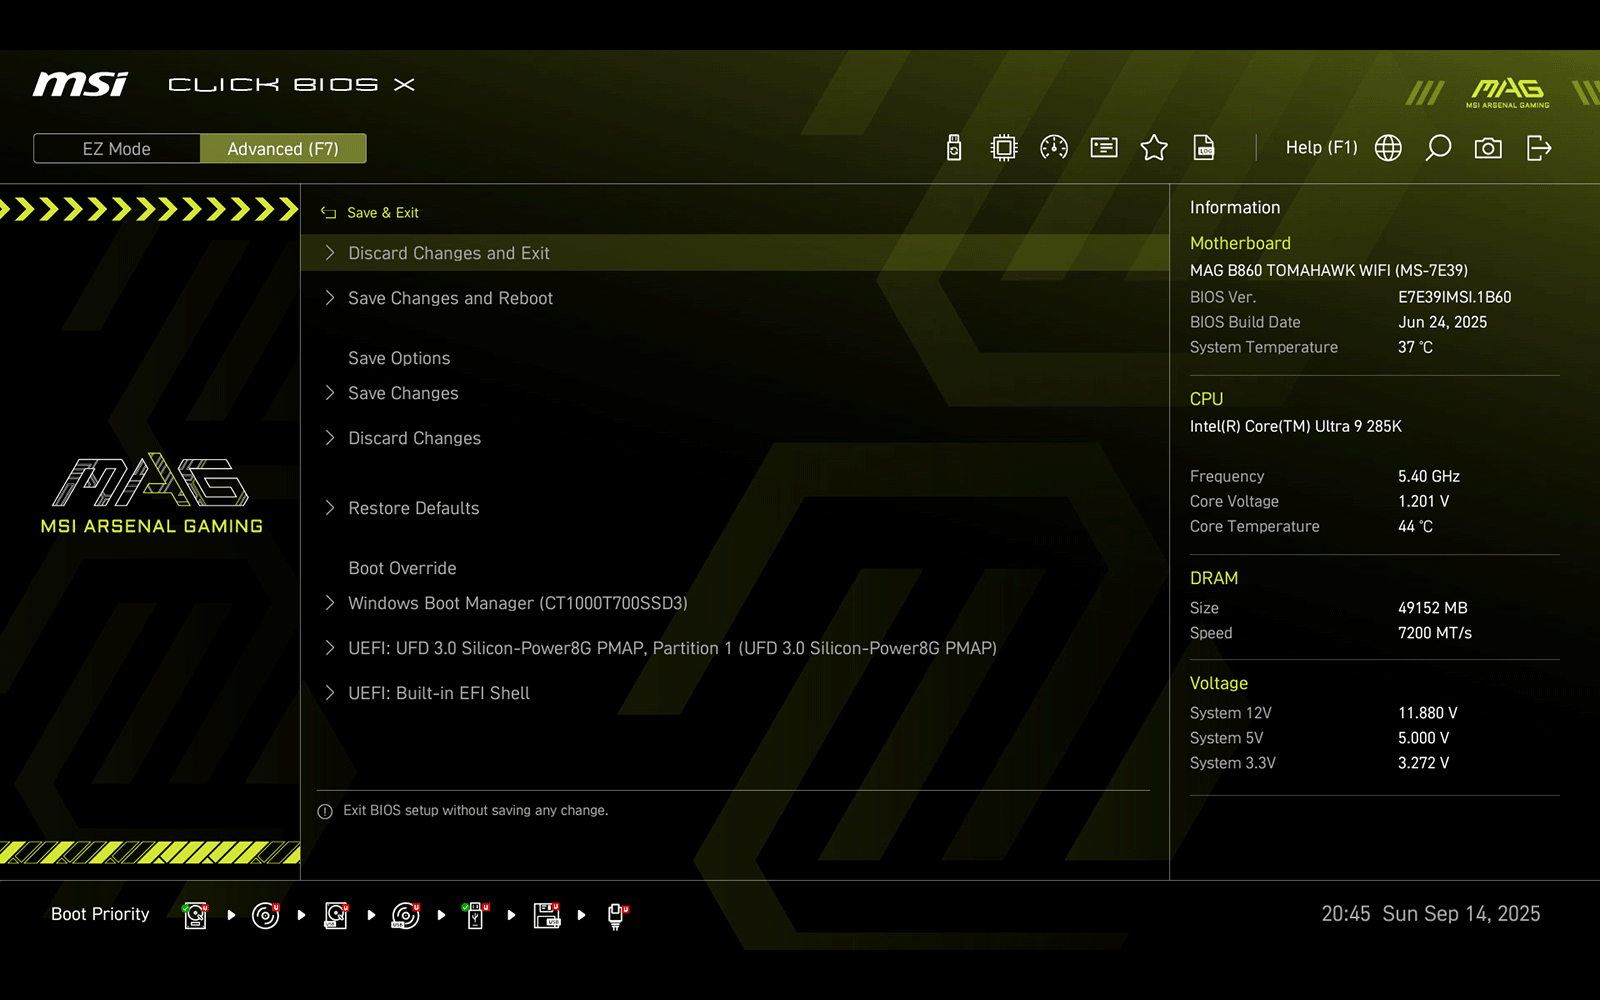
Task: Select the USB CD/DVD boot priority icon
Action: [406, 915]
